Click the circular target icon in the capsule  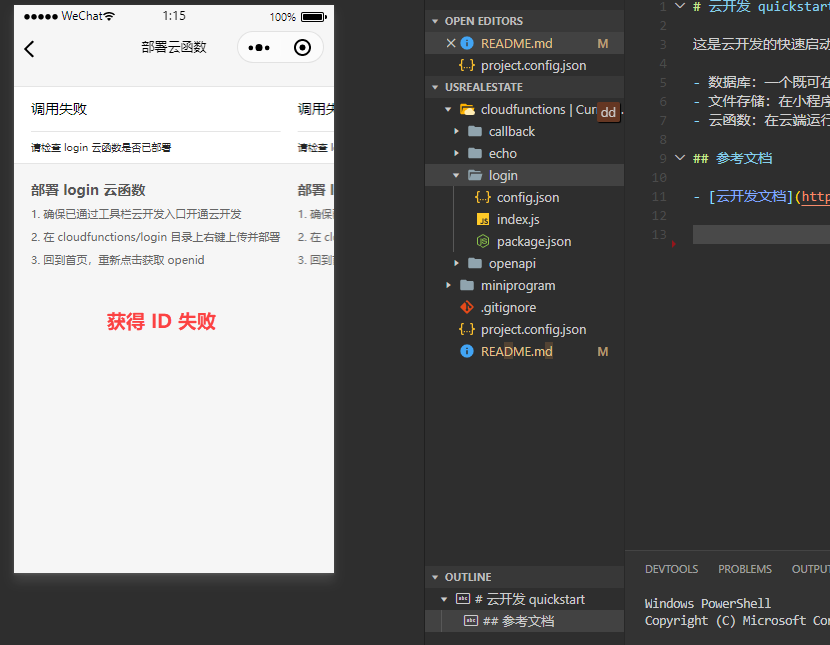pos(300,47)
